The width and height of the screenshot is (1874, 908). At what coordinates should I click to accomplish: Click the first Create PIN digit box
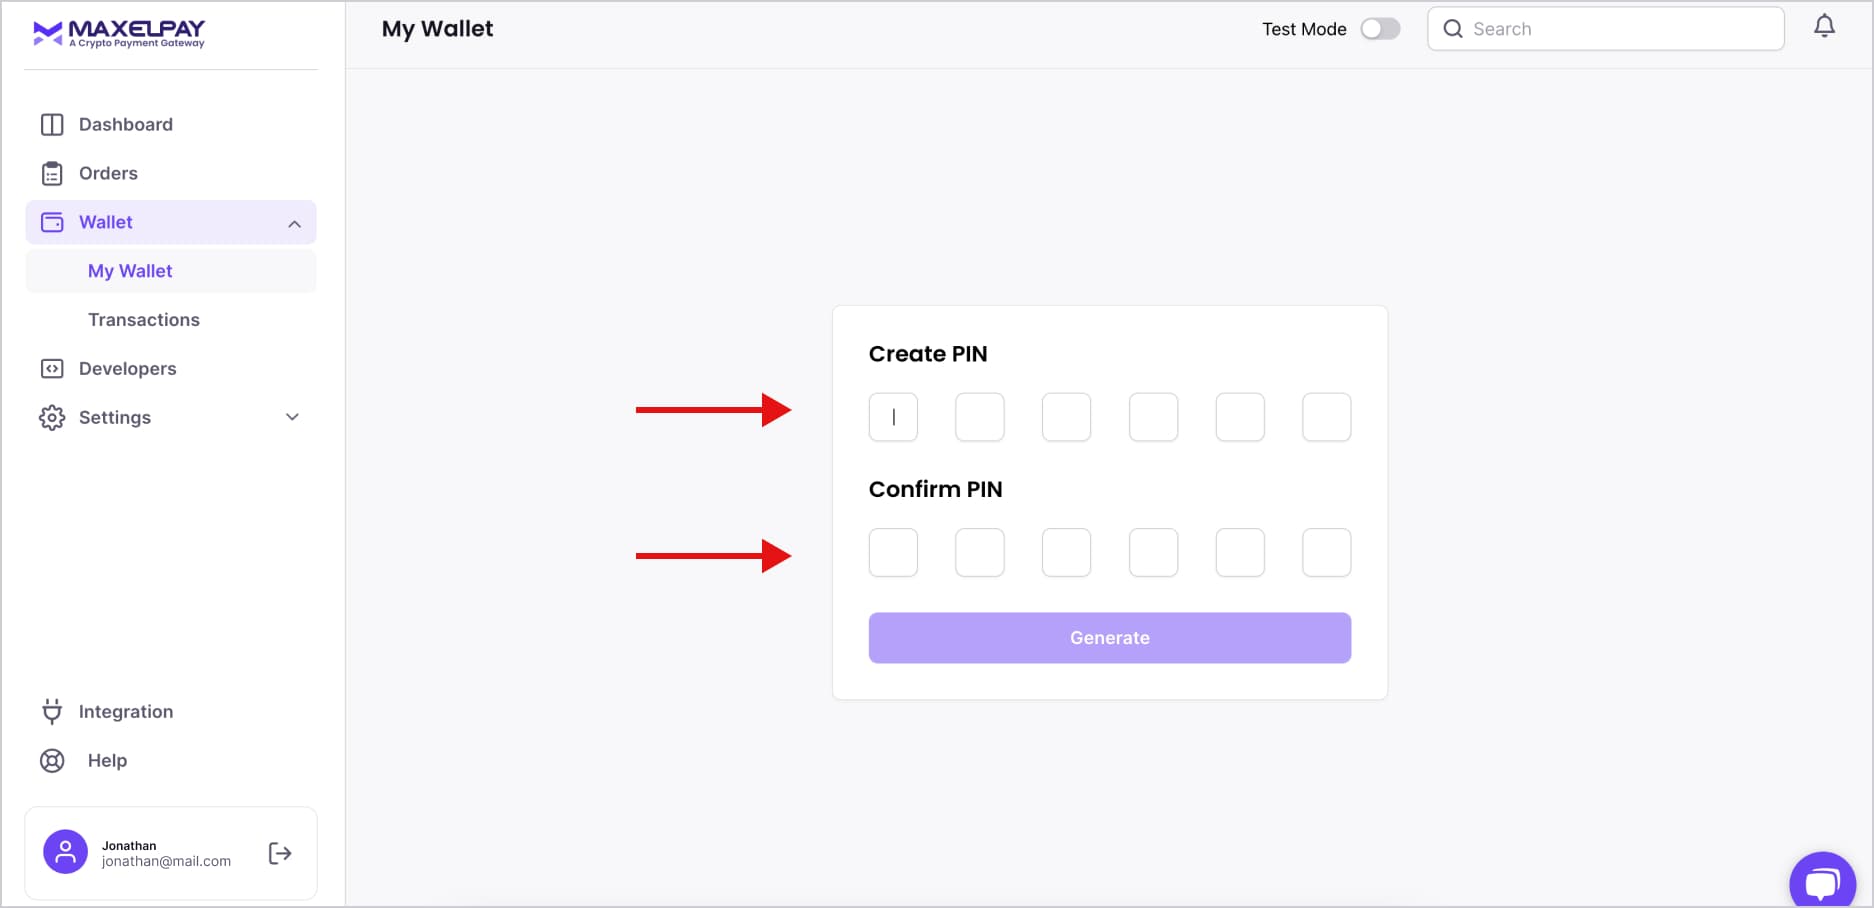893,417
